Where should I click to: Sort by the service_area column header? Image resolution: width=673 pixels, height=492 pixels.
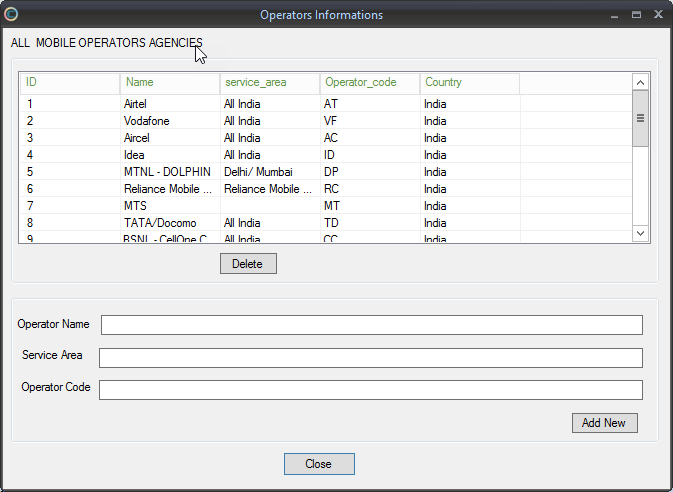270,83
